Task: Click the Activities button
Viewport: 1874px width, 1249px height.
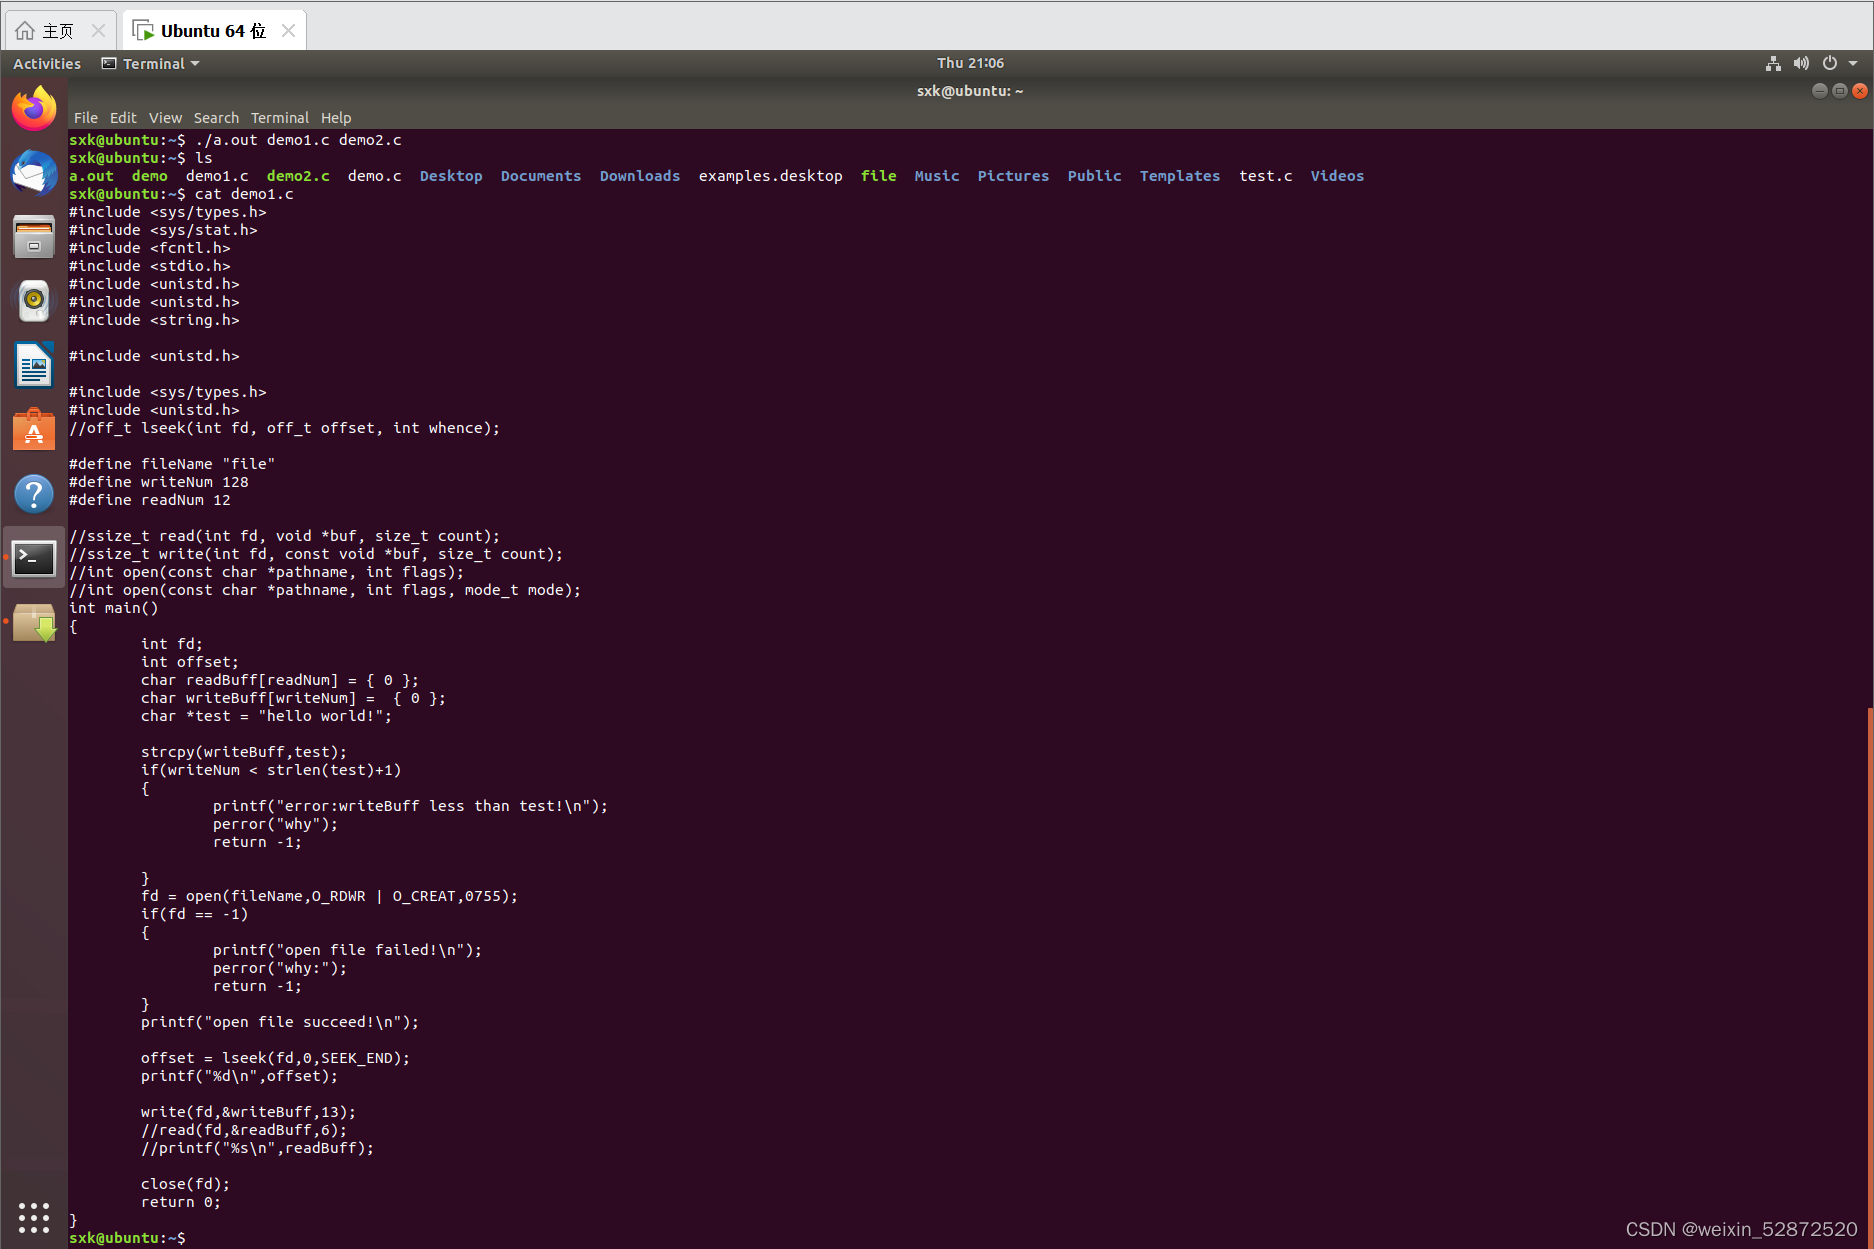Action: [47, 63]
